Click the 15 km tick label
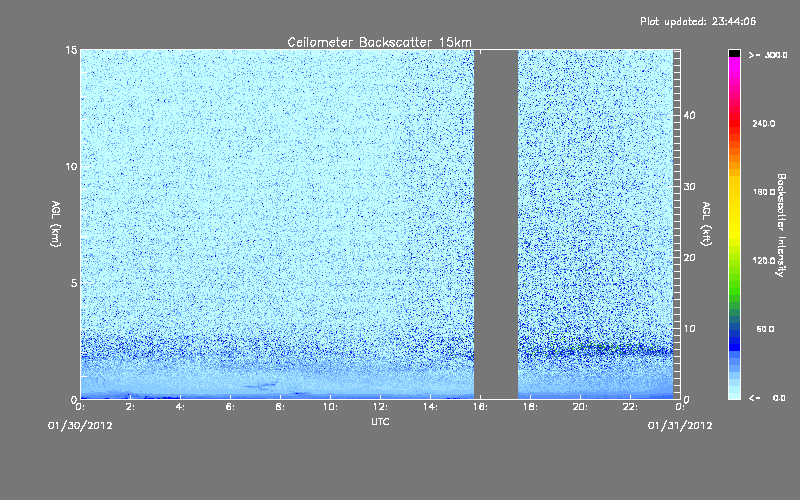Image resolution: width=800 pixels, height=500 pixels. tap(71, 50)
